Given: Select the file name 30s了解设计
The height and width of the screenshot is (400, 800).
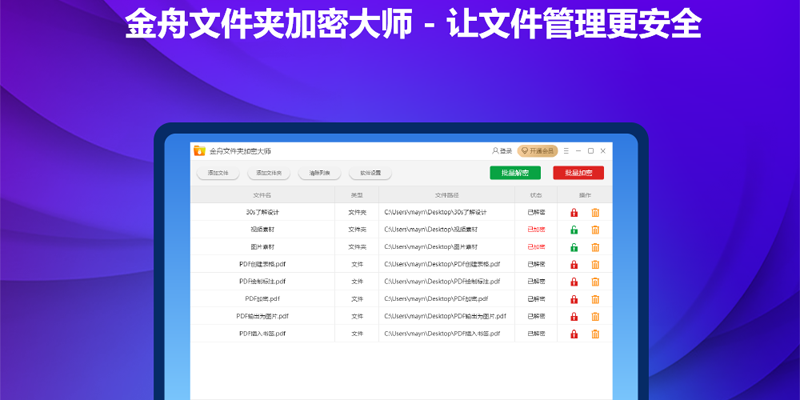Looking at the screenshot, I should (262, 212).
